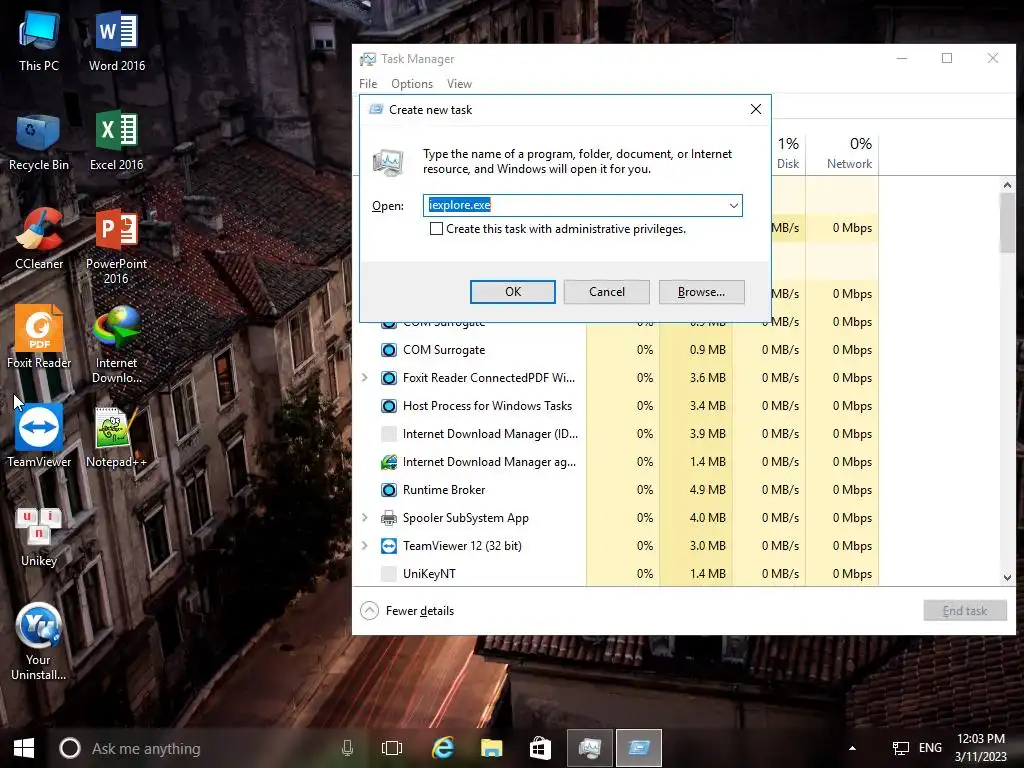The width and height of the screenshot is (1024, 768).
Task: Click the Foxit Reader ConnectedPDF process icon
Action: (x=389, y=377)
